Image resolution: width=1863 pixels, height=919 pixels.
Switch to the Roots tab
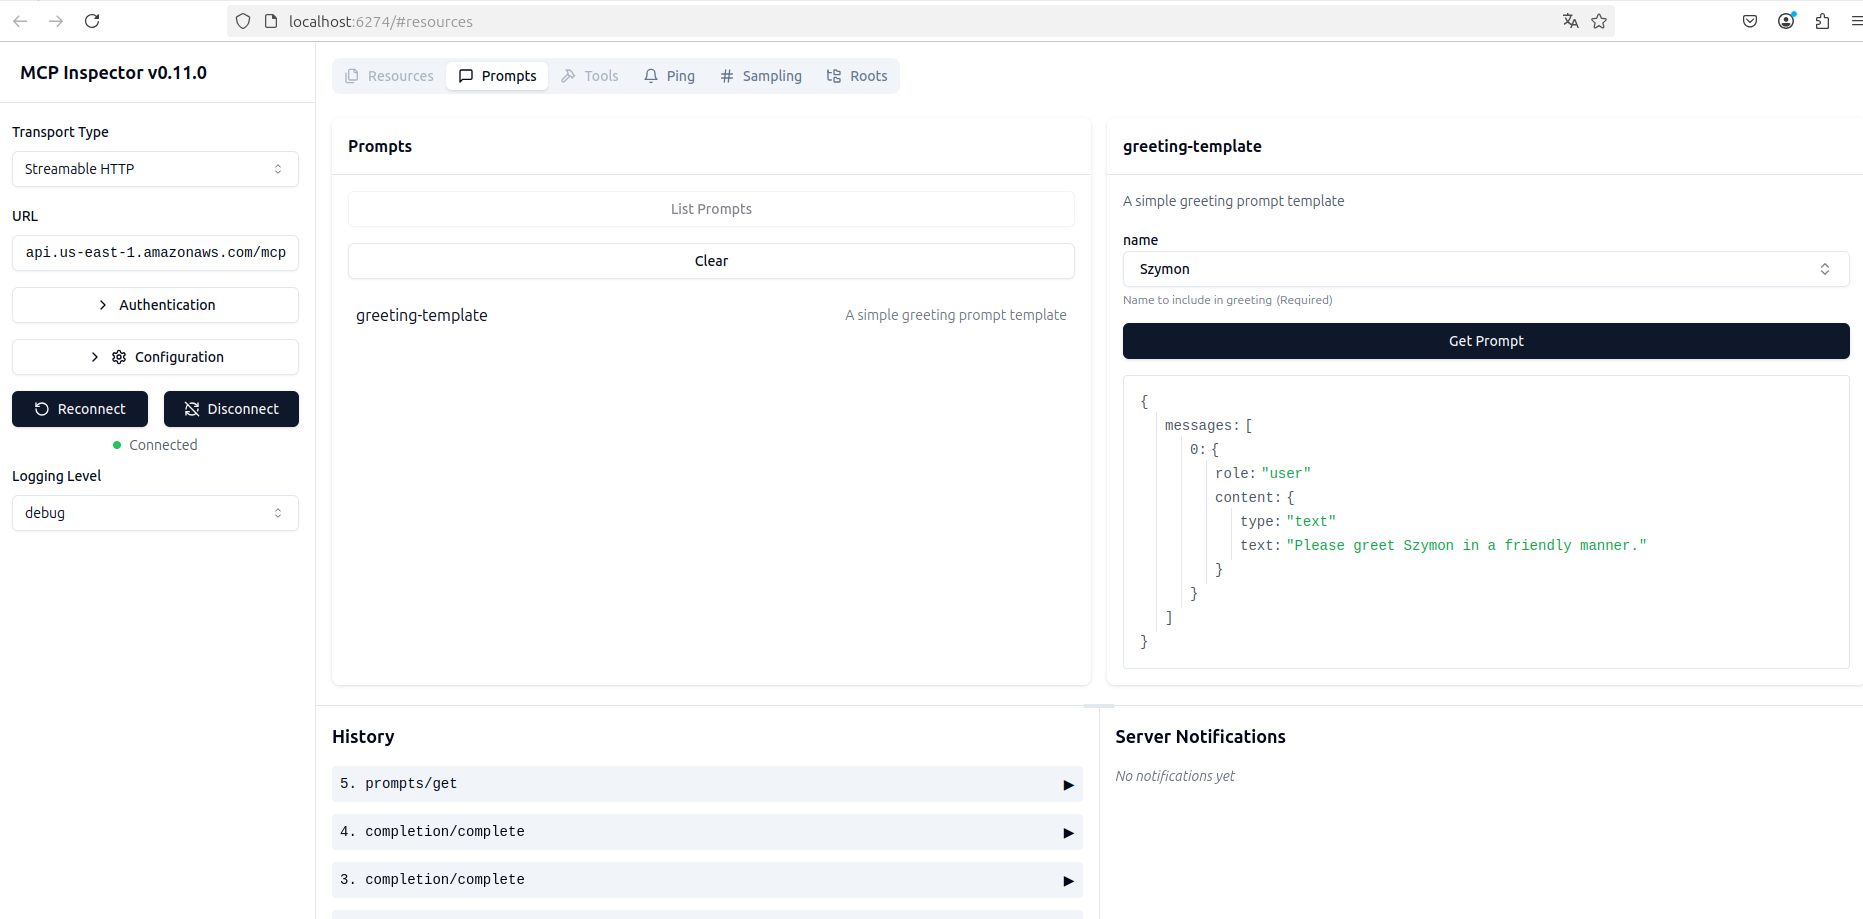pyautogui.click(x=857, y=76)
